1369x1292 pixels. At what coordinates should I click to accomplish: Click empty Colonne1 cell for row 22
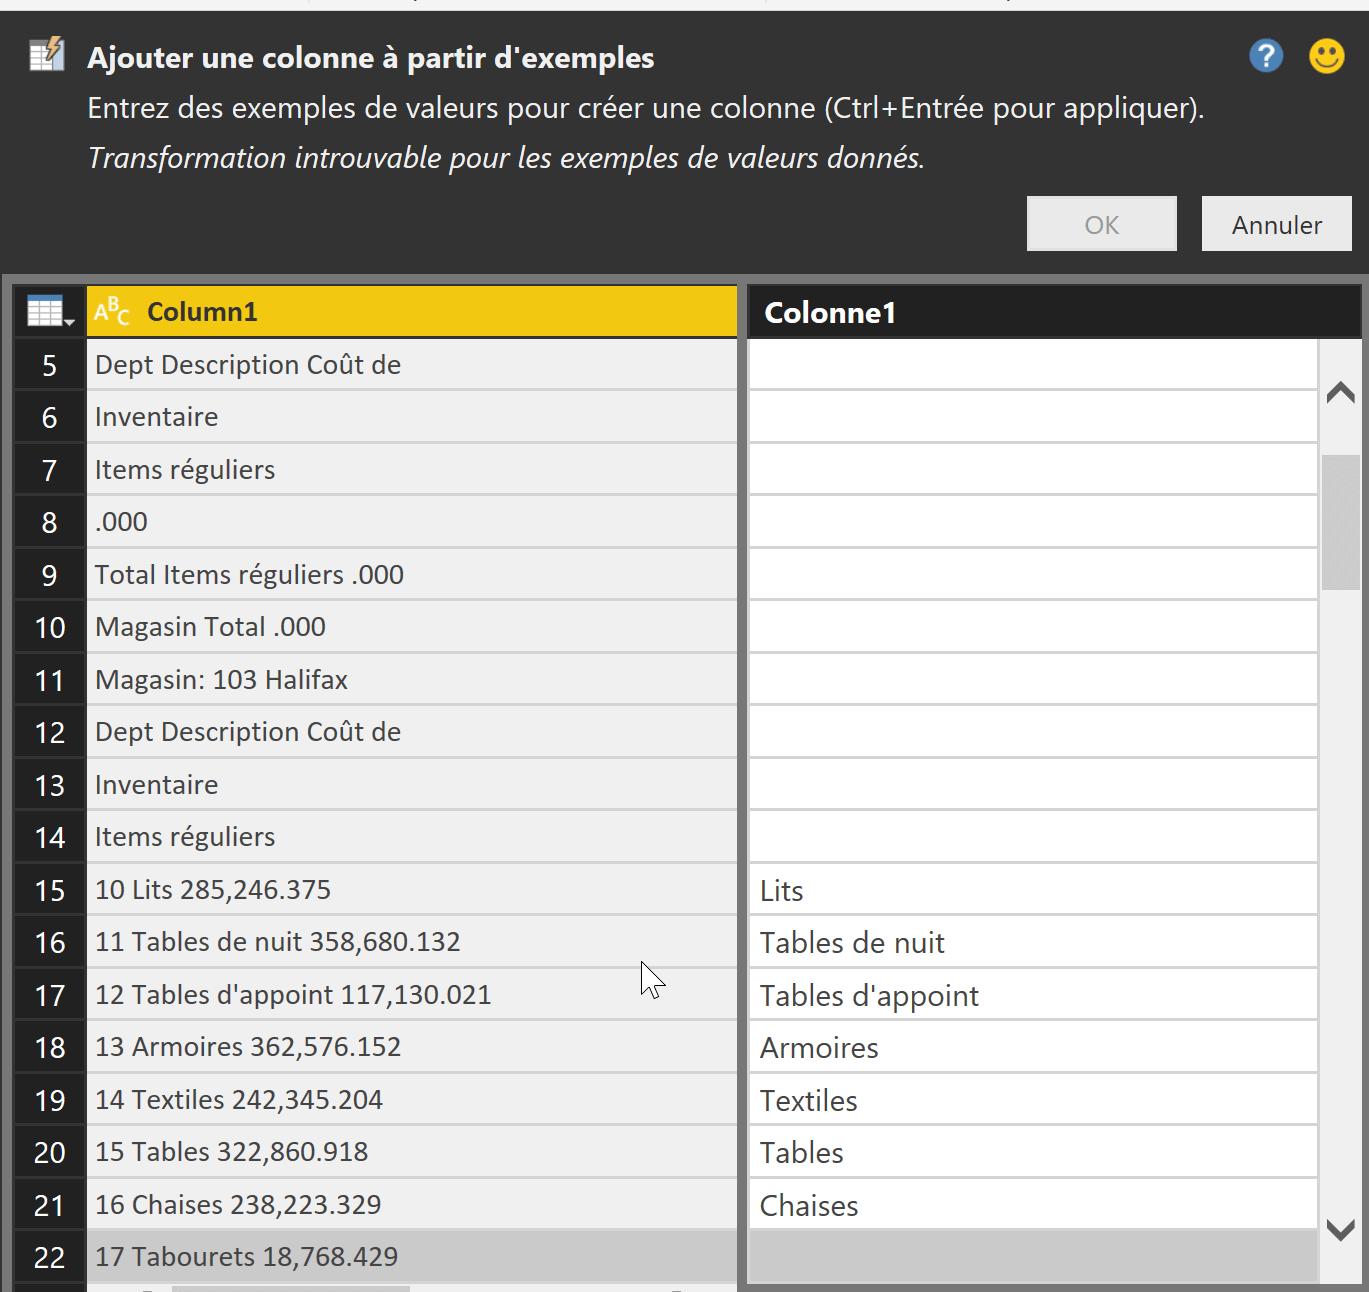(1032, 1257)
